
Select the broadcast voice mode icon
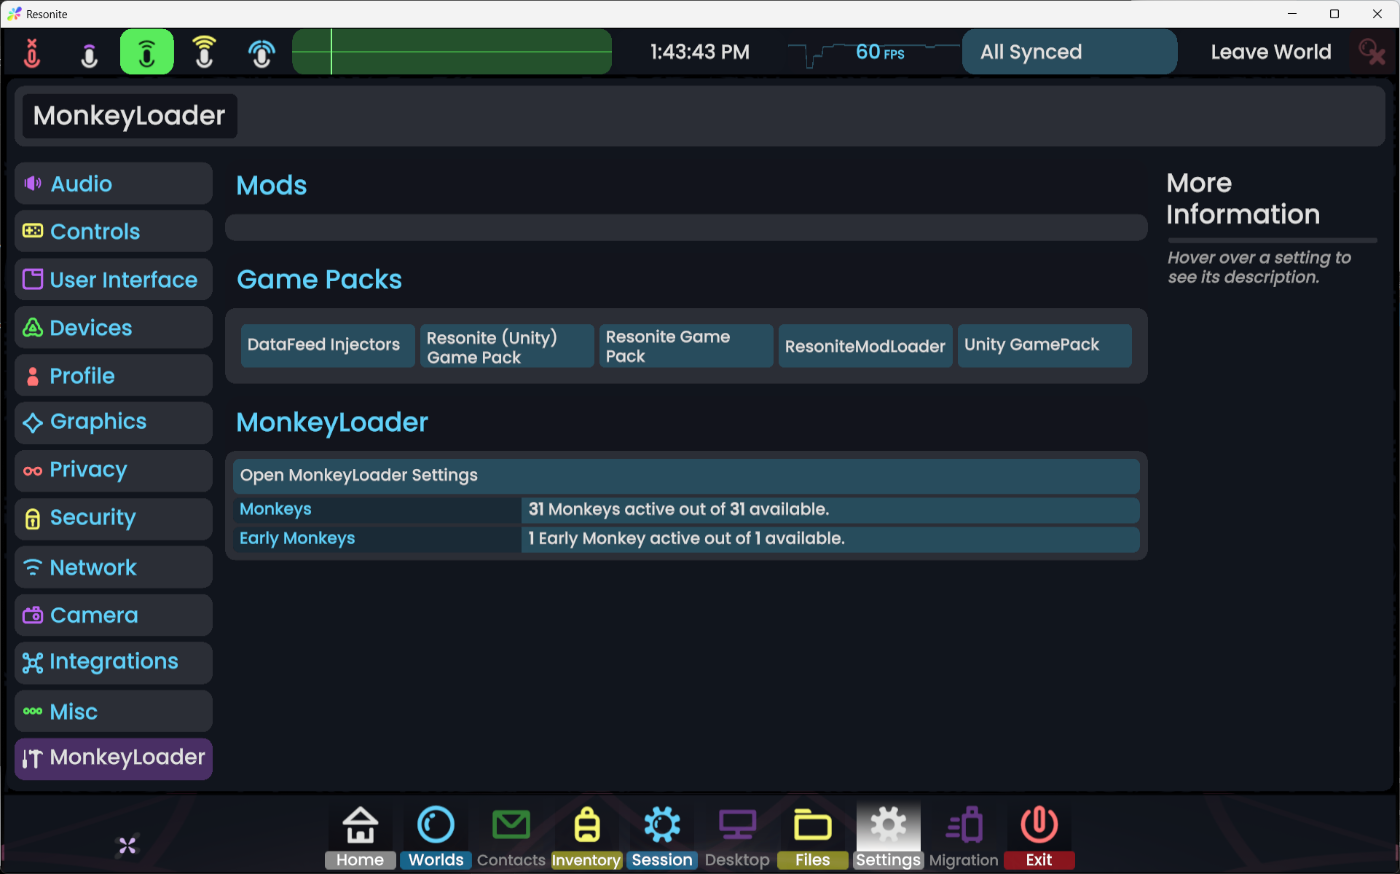262,52
